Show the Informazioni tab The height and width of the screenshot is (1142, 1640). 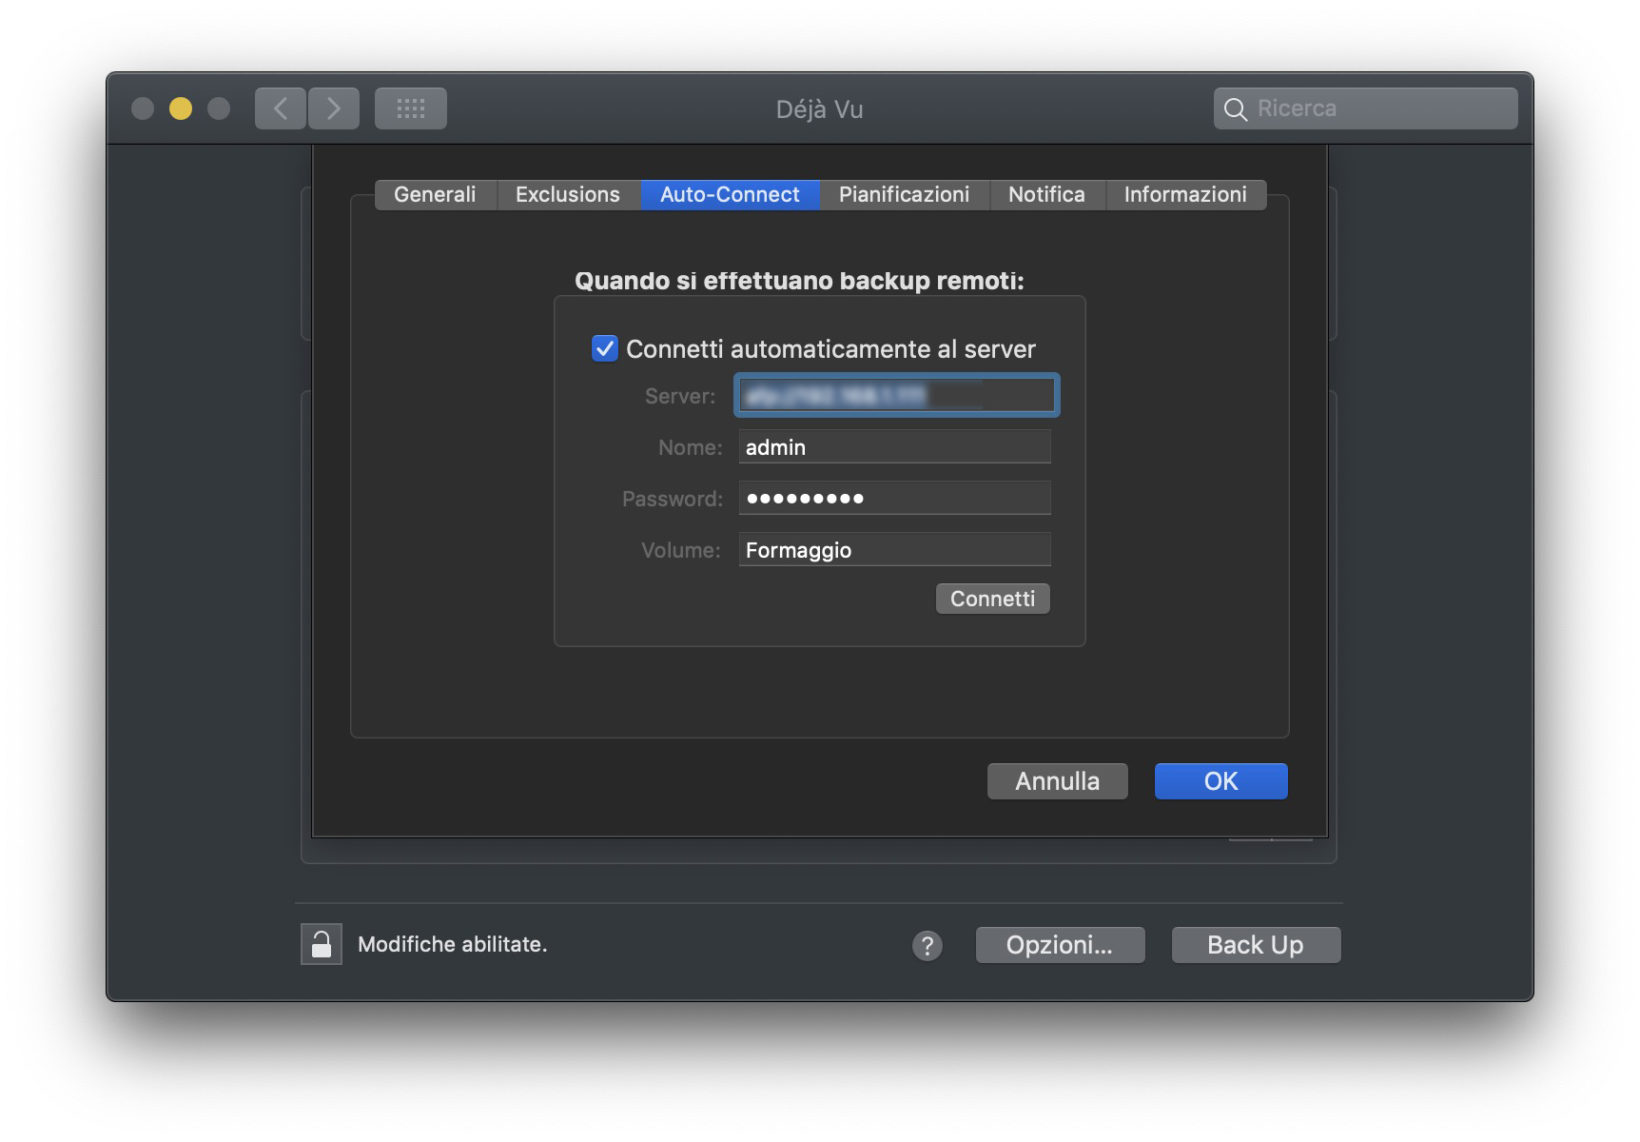1185,194
